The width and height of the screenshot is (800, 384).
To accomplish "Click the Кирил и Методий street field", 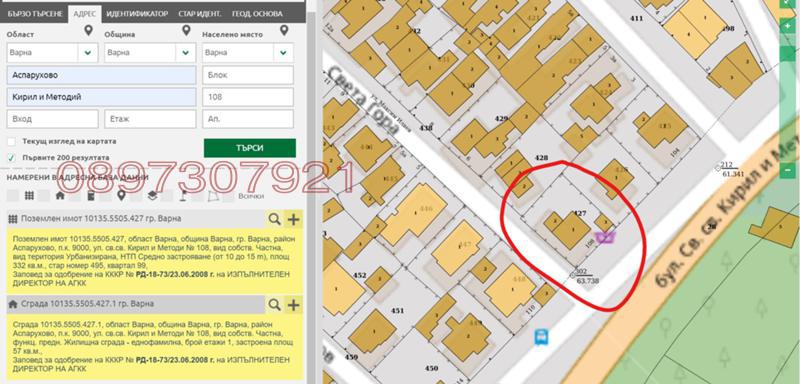I will point(102,97).
